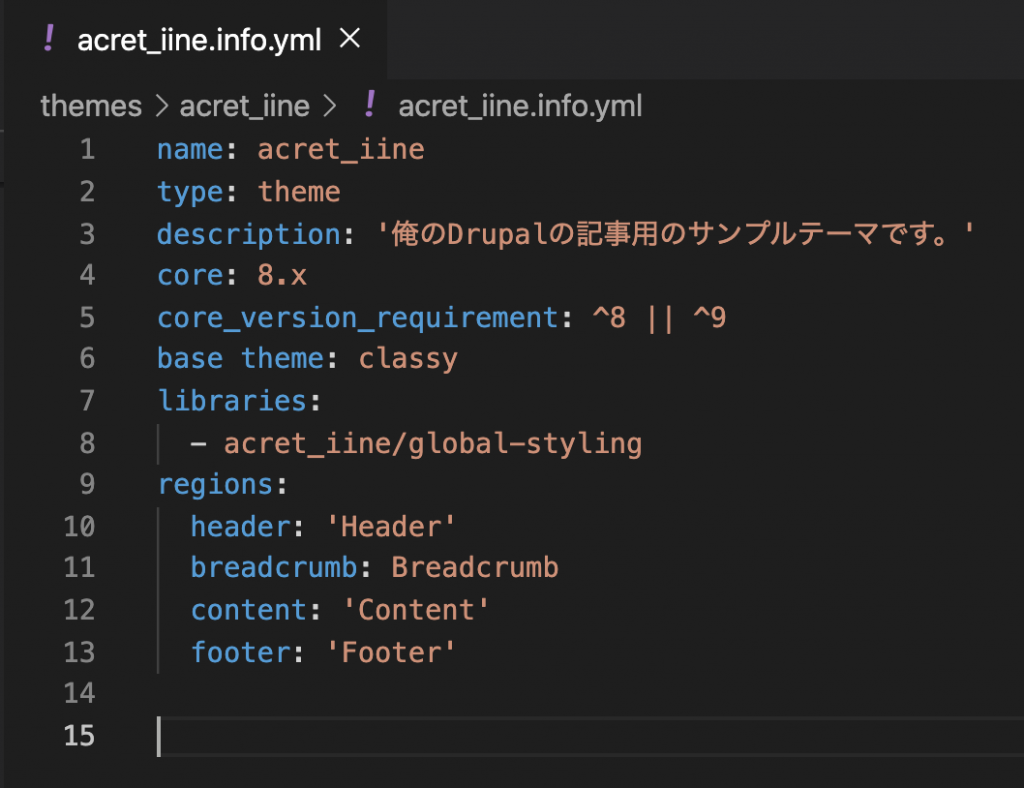This screenshot has width=1024, height=788.
Task: Click the YAML icon in breadcrumb
Action: [x=370, y=104]
